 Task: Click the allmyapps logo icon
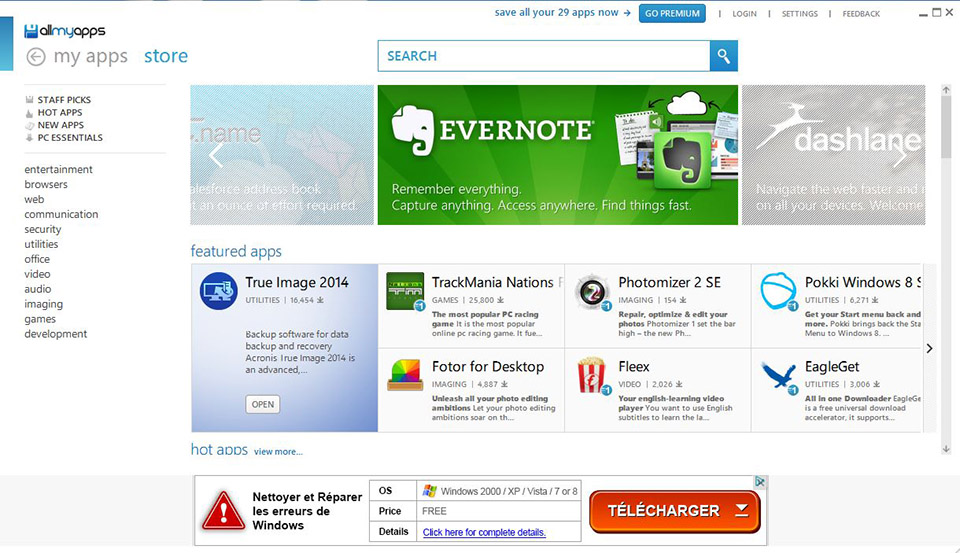click(x=31, y=31)
